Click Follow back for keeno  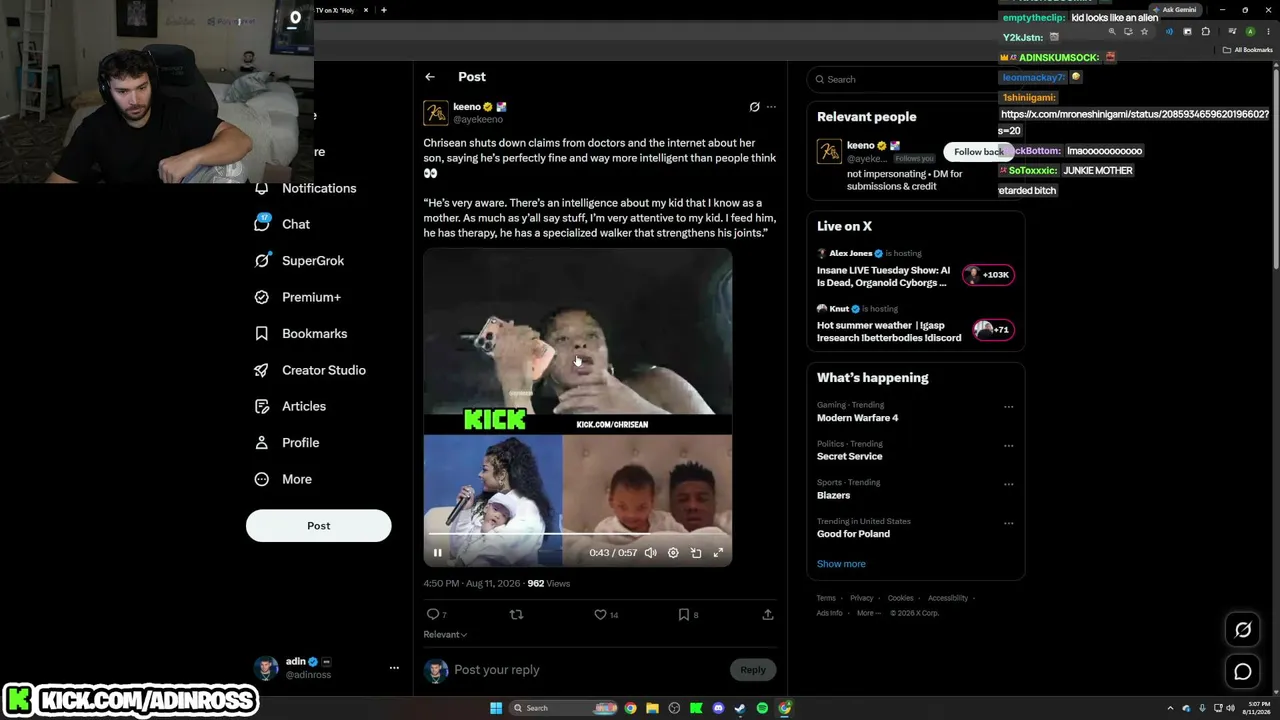tap(978, 152)
